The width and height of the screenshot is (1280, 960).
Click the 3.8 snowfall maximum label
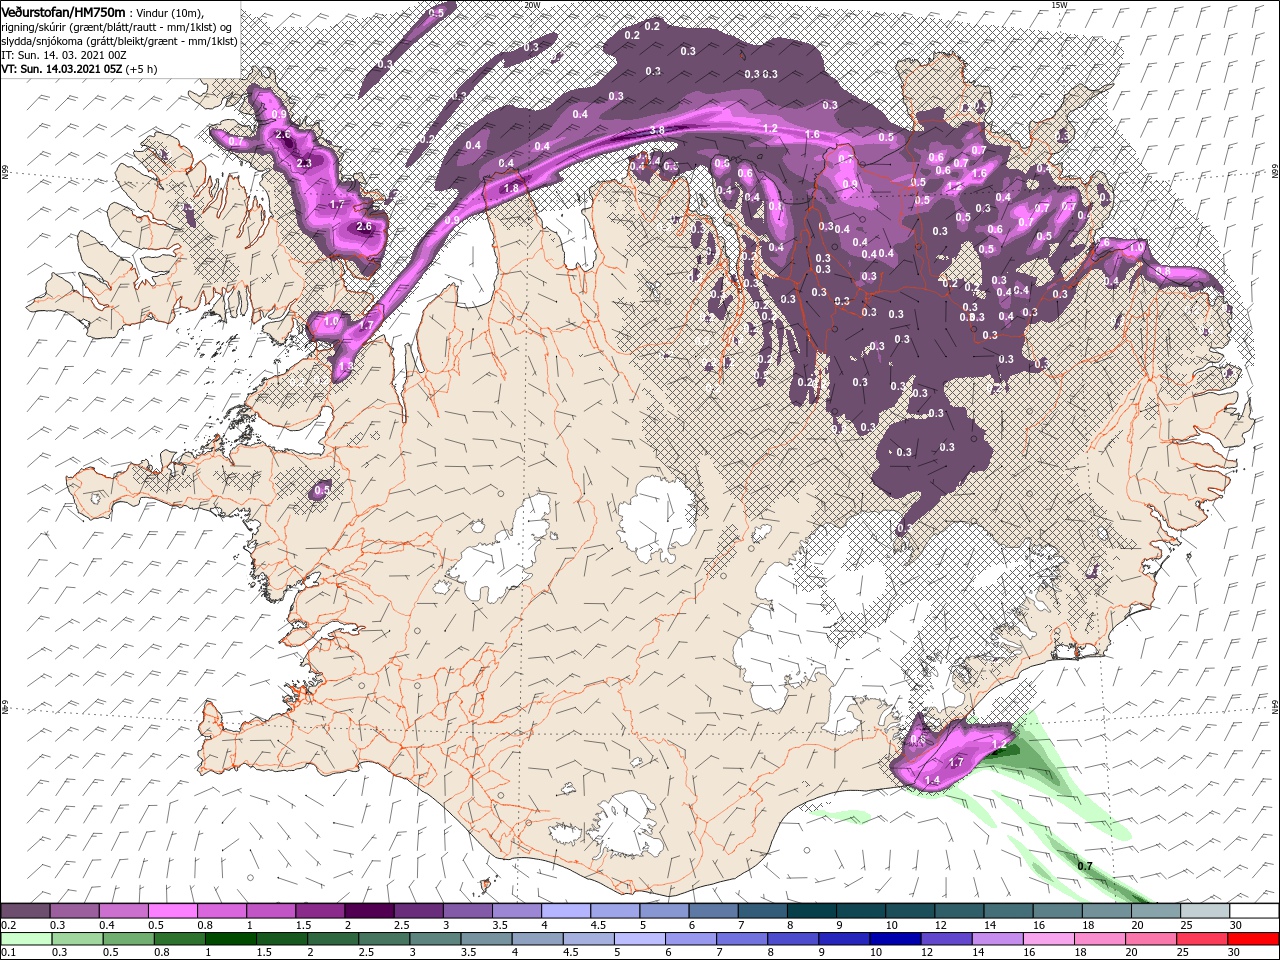[657, 131]
